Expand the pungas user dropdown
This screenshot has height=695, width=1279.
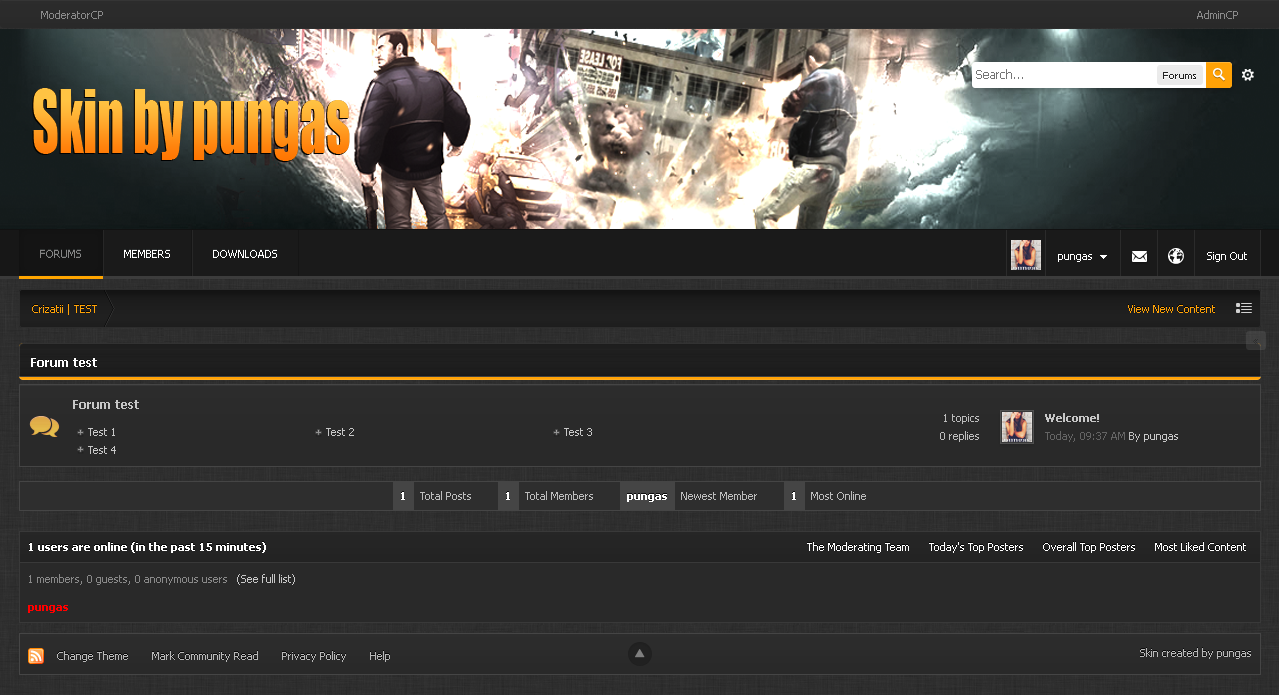point(1082,256)
